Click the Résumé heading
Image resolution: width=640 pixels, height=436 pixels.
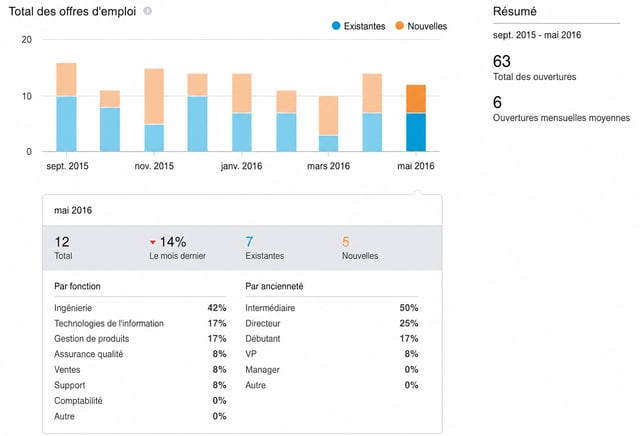pyautogui.click(x=514, y=11)
